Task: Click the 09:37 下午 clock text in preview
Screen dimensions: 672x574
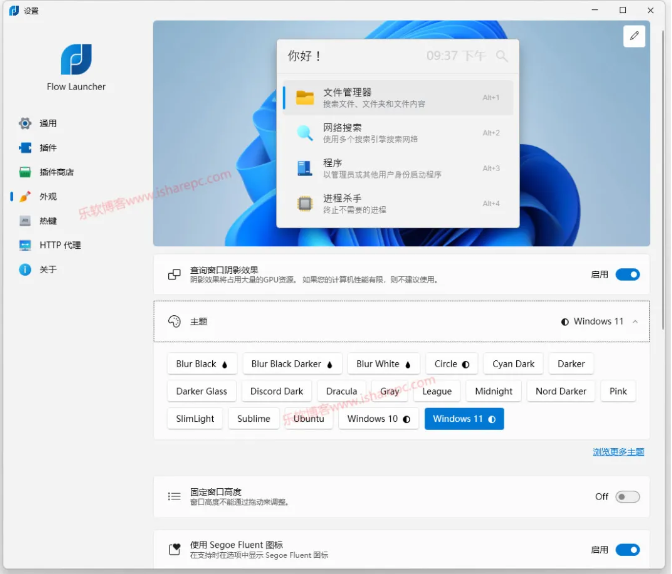Action: point(456,56)
